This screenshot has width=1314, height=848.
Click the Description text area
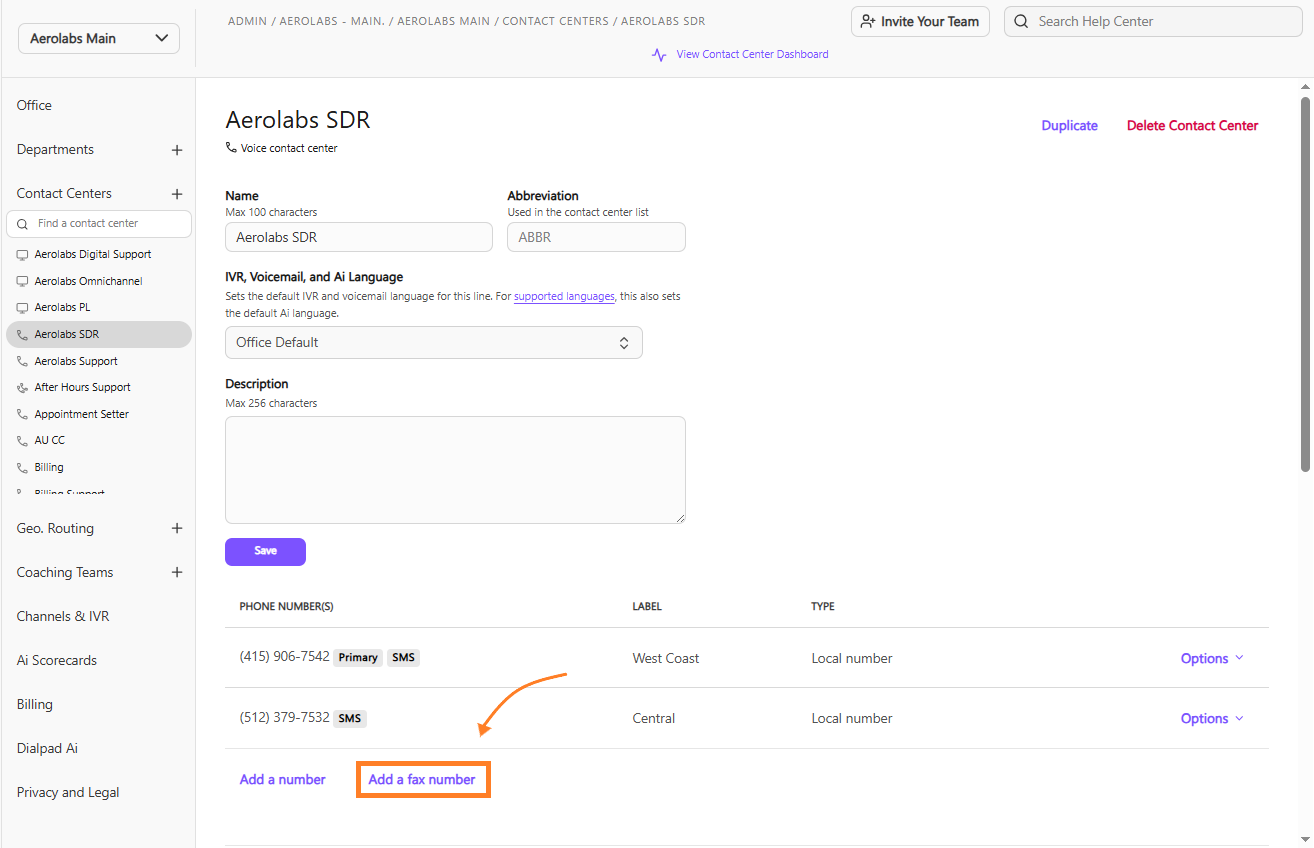pos(455,470)
